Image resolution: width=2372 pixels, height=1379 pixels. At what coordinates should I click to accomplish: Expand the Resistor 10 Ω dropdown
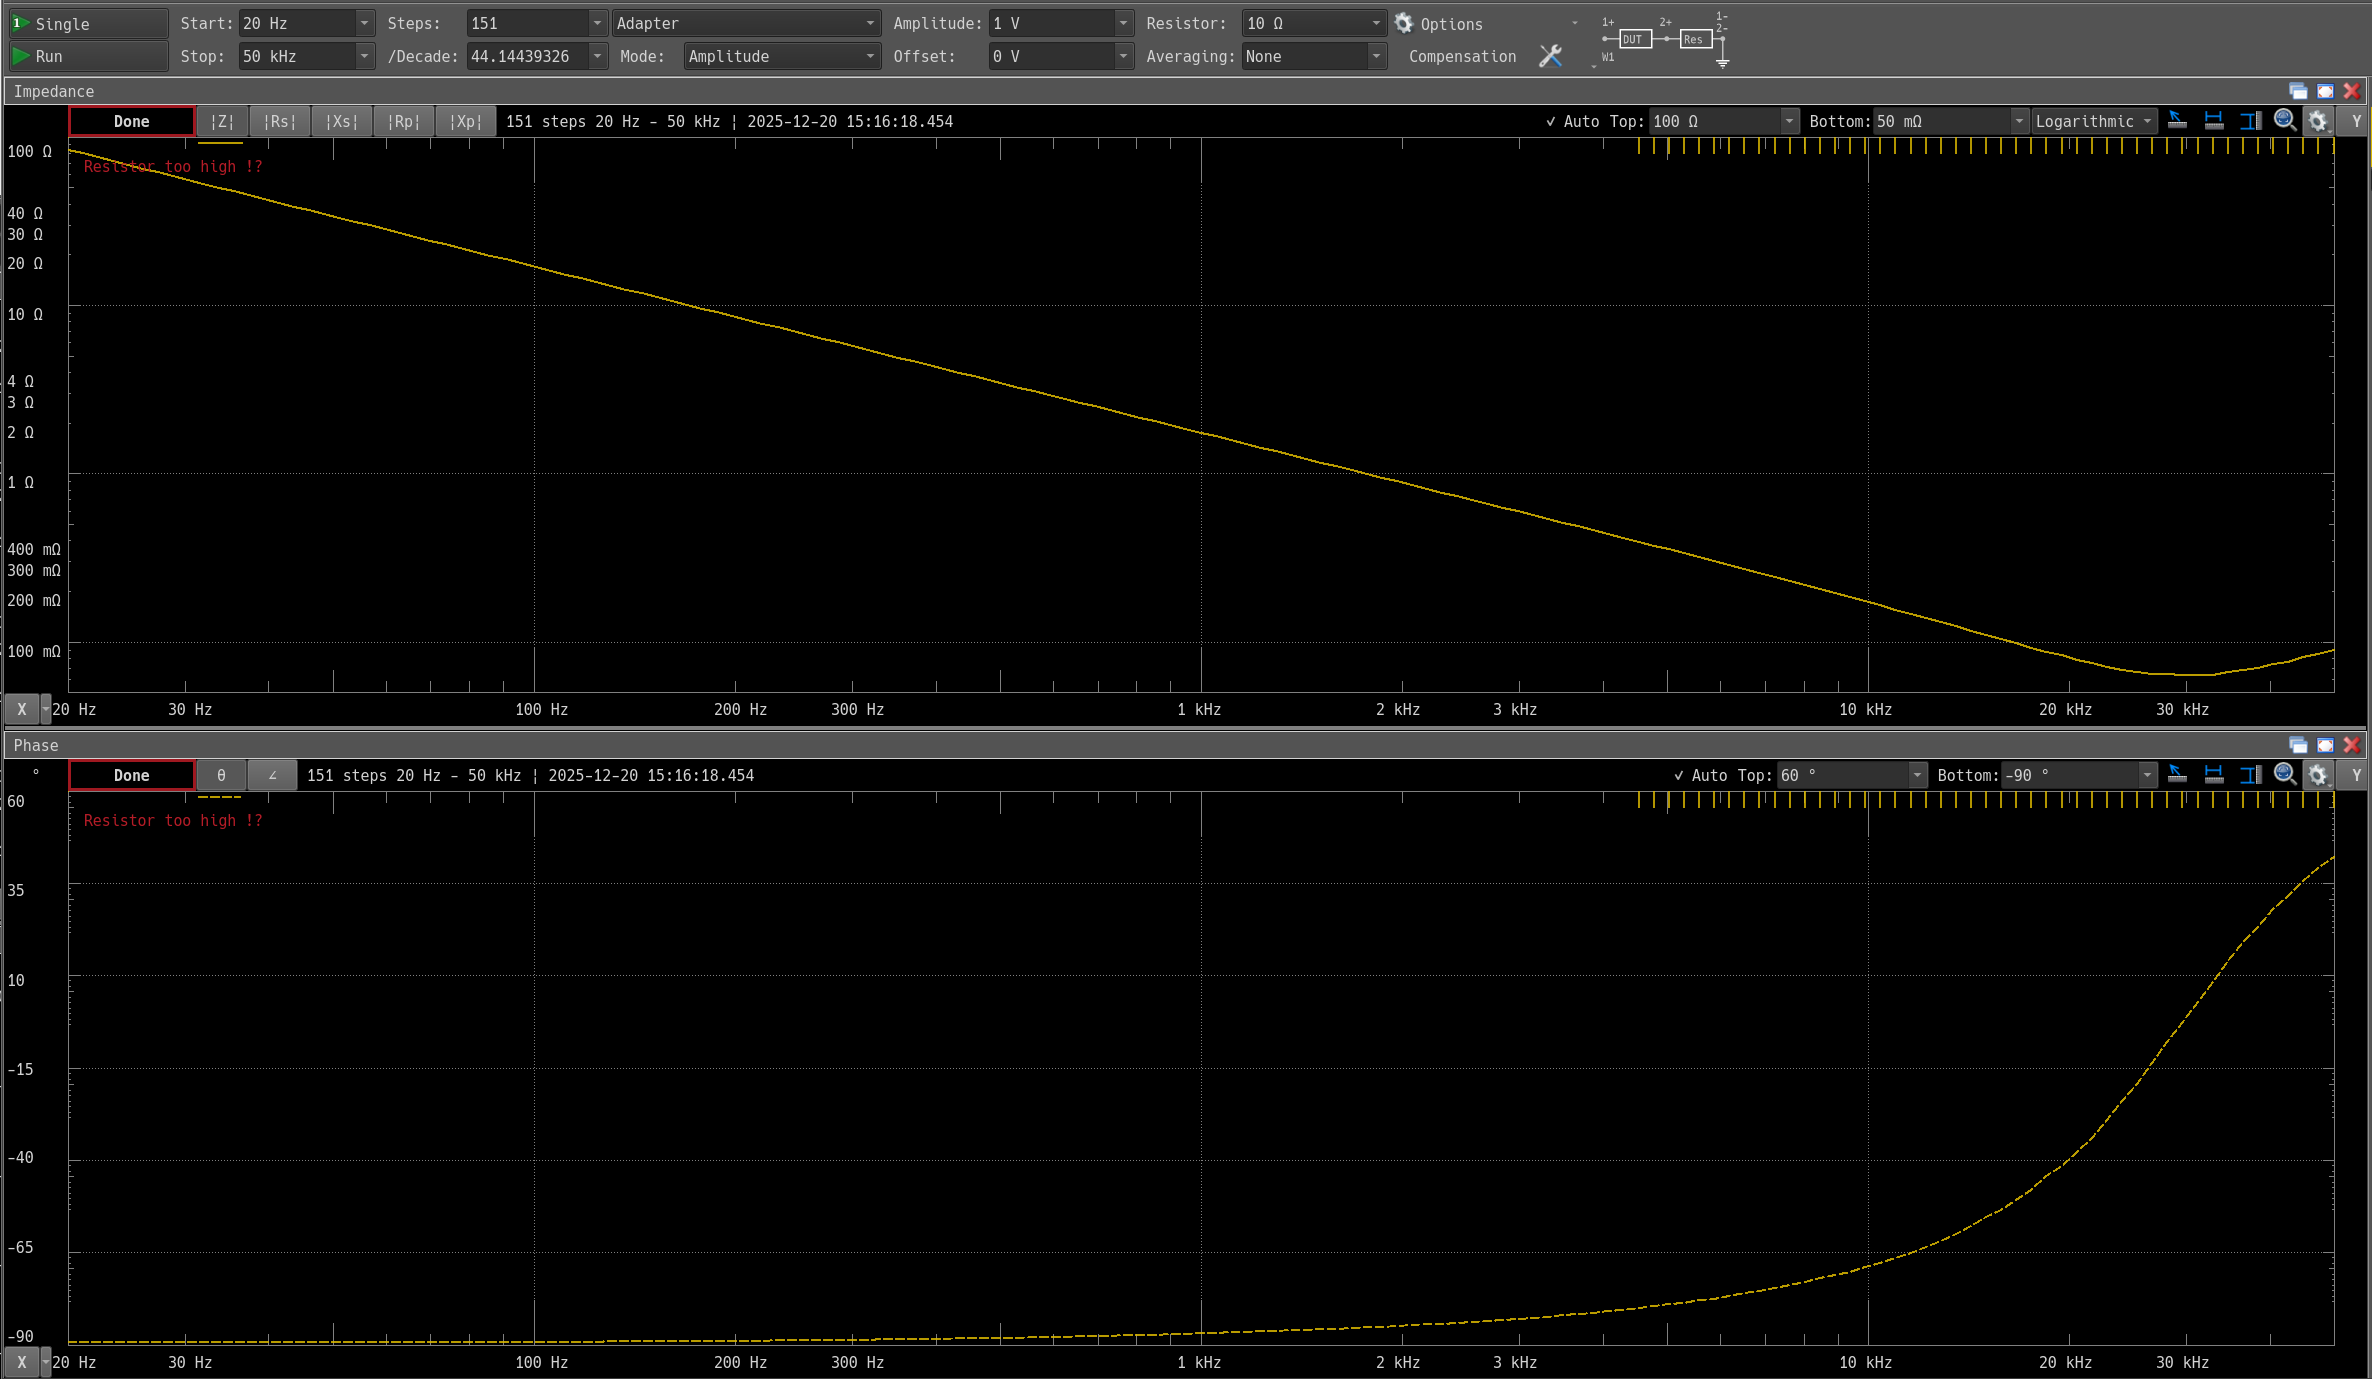click(1376, 23)
